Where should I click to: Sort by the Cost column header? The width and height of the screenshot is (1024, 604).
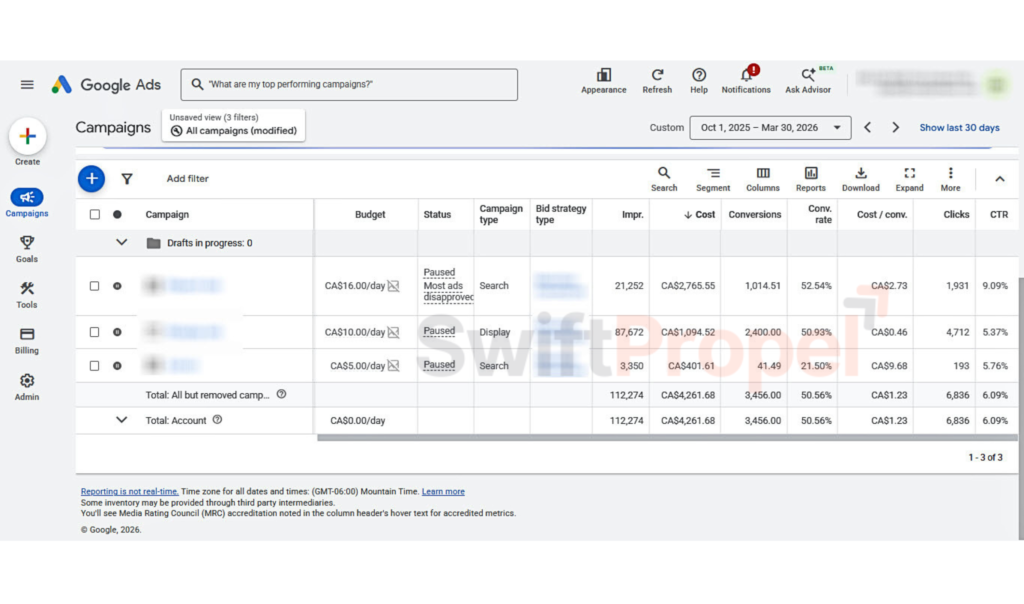(x=699, y=214)
